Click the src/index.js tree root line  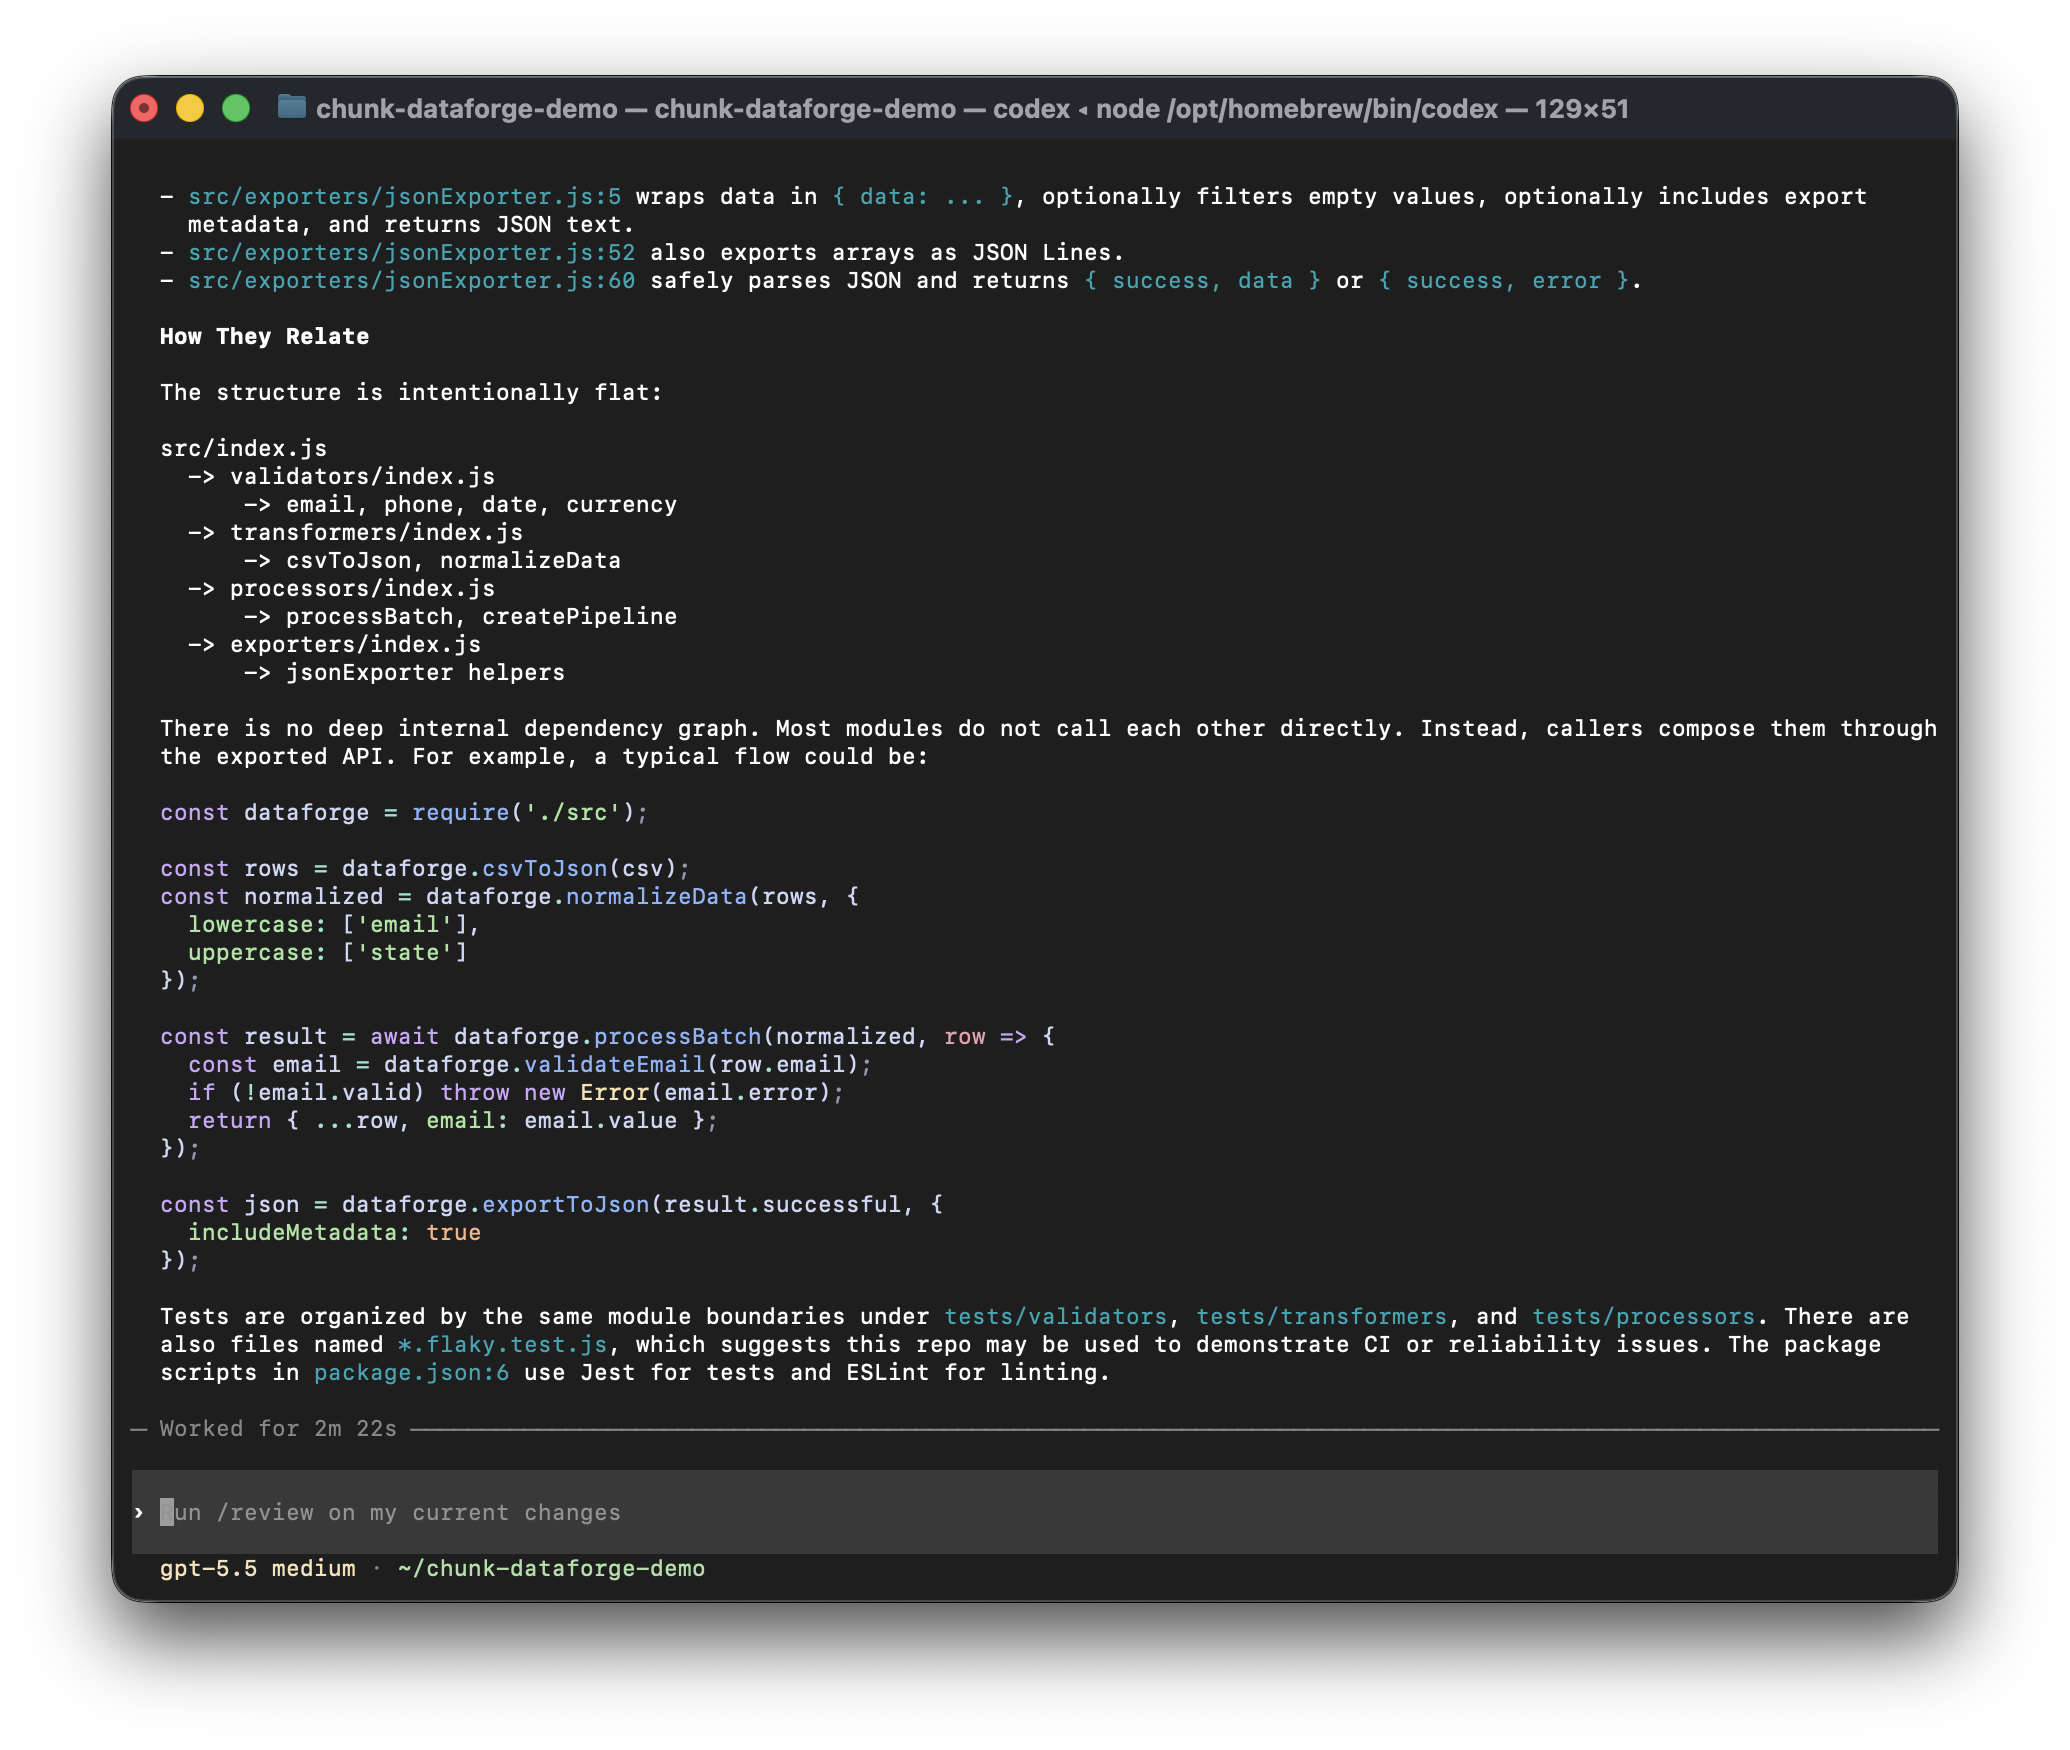[244, 448]
